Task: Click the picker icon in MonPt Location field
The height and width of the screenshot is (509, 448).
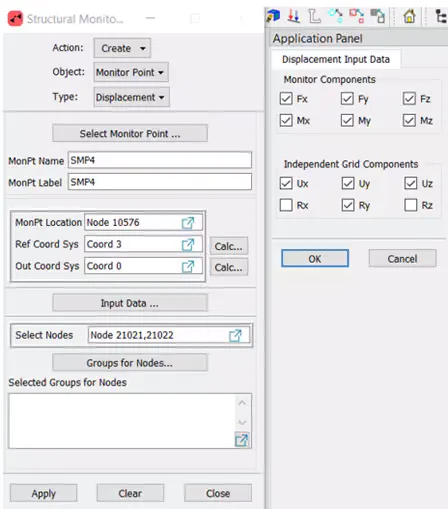Action: [x=188, y=223]
